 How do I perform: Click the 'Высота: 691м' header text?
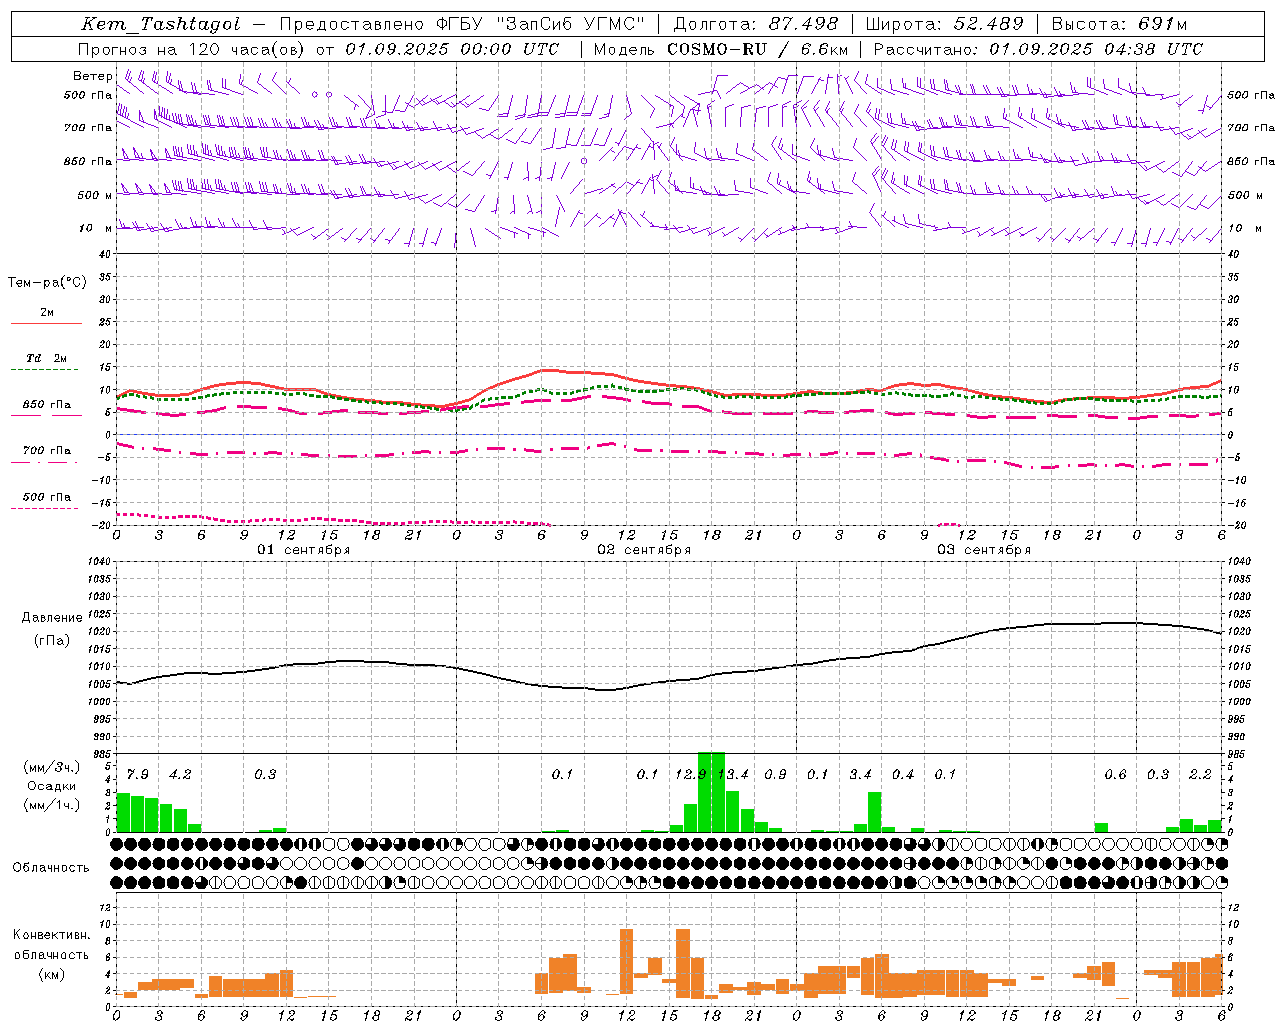(1119, 24)
